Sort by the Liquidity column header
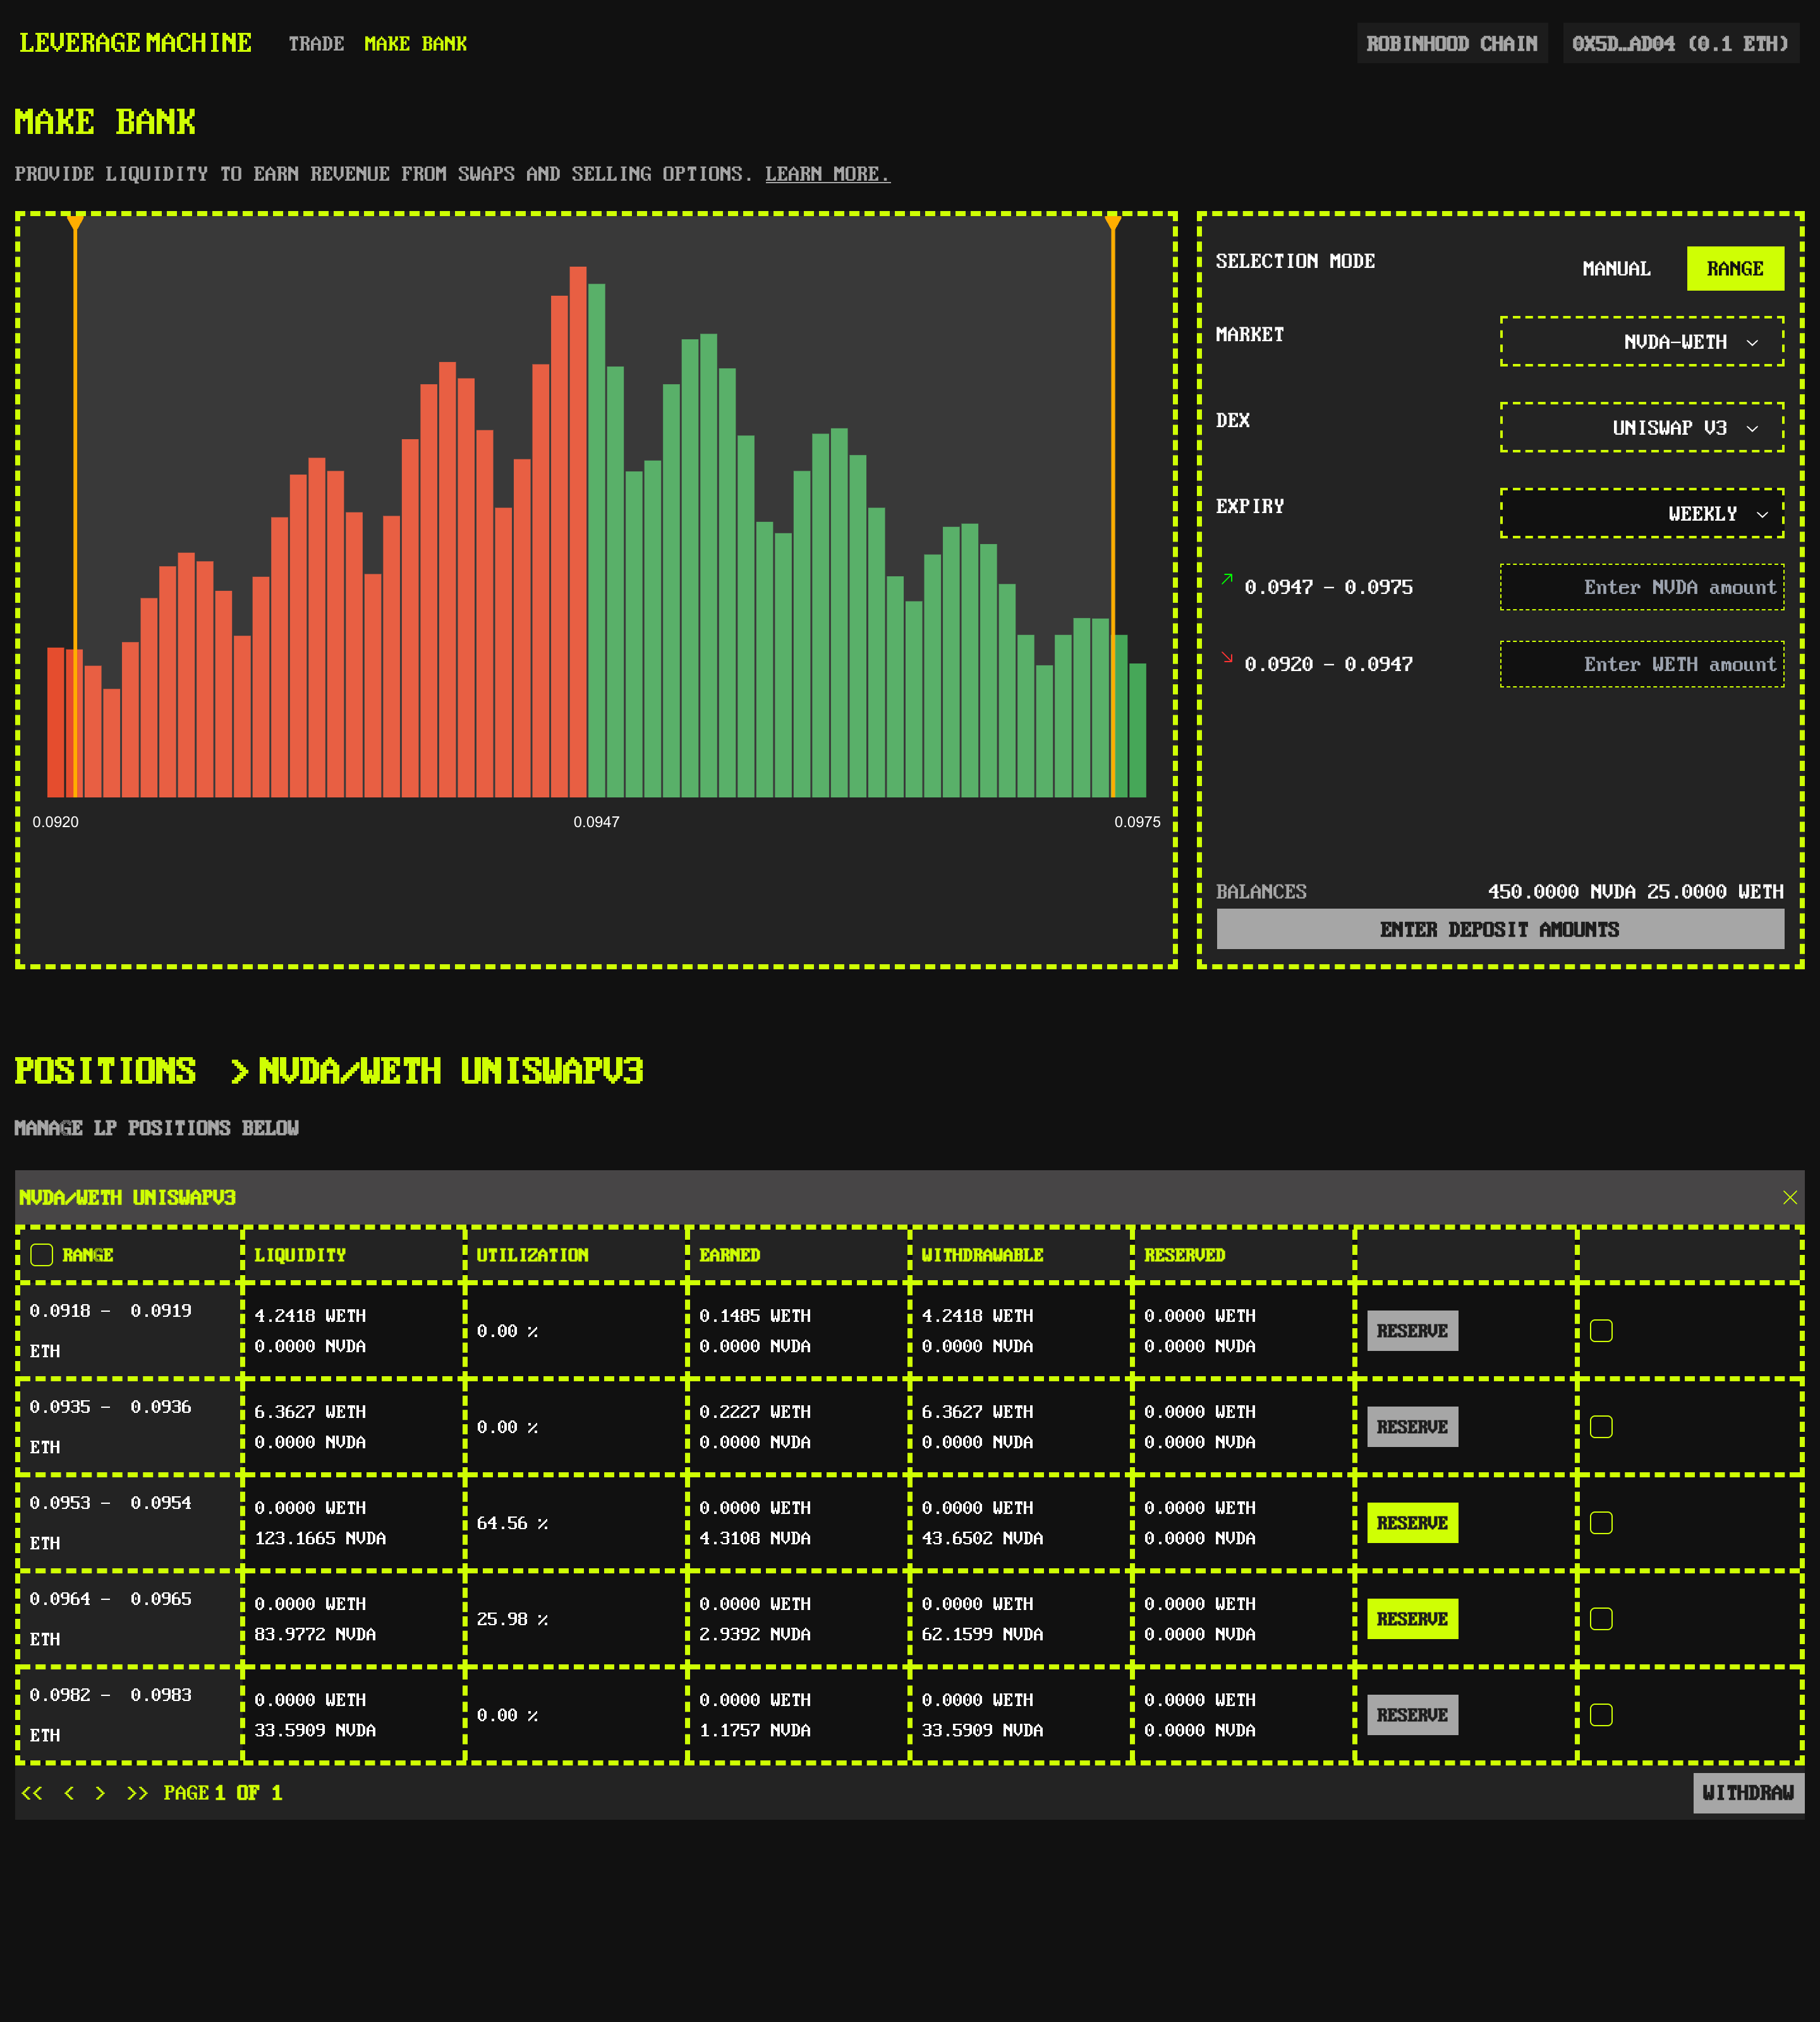The width and height of the screenshot is (1820, 2022). [300, 1255]
